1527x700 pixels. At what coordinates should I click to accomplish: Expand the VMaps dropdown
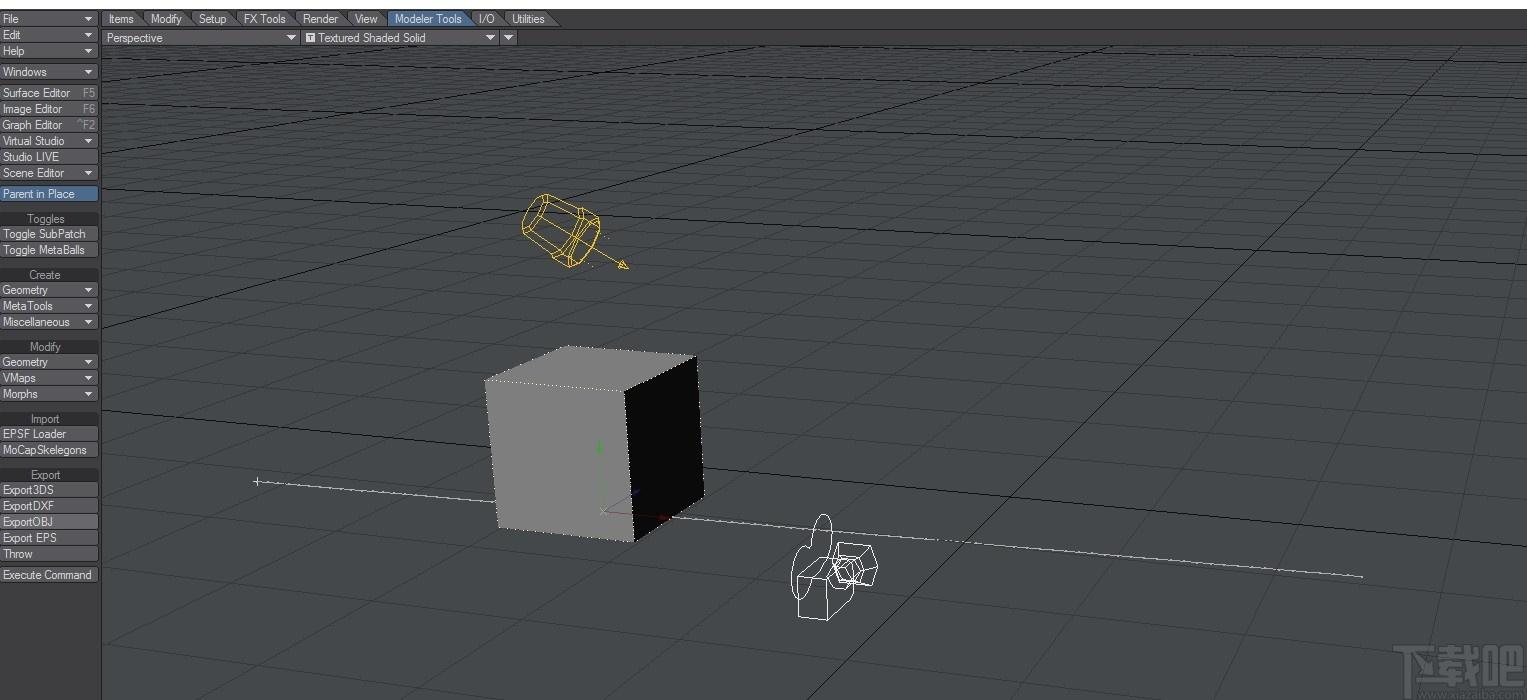pos(49,377)
